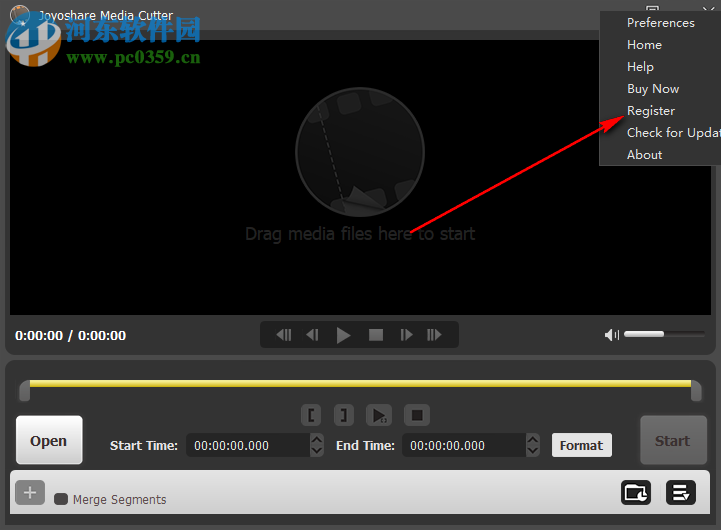Screen dimensions: 721x530
Task: Click the Open button
Action: [49, 440]
